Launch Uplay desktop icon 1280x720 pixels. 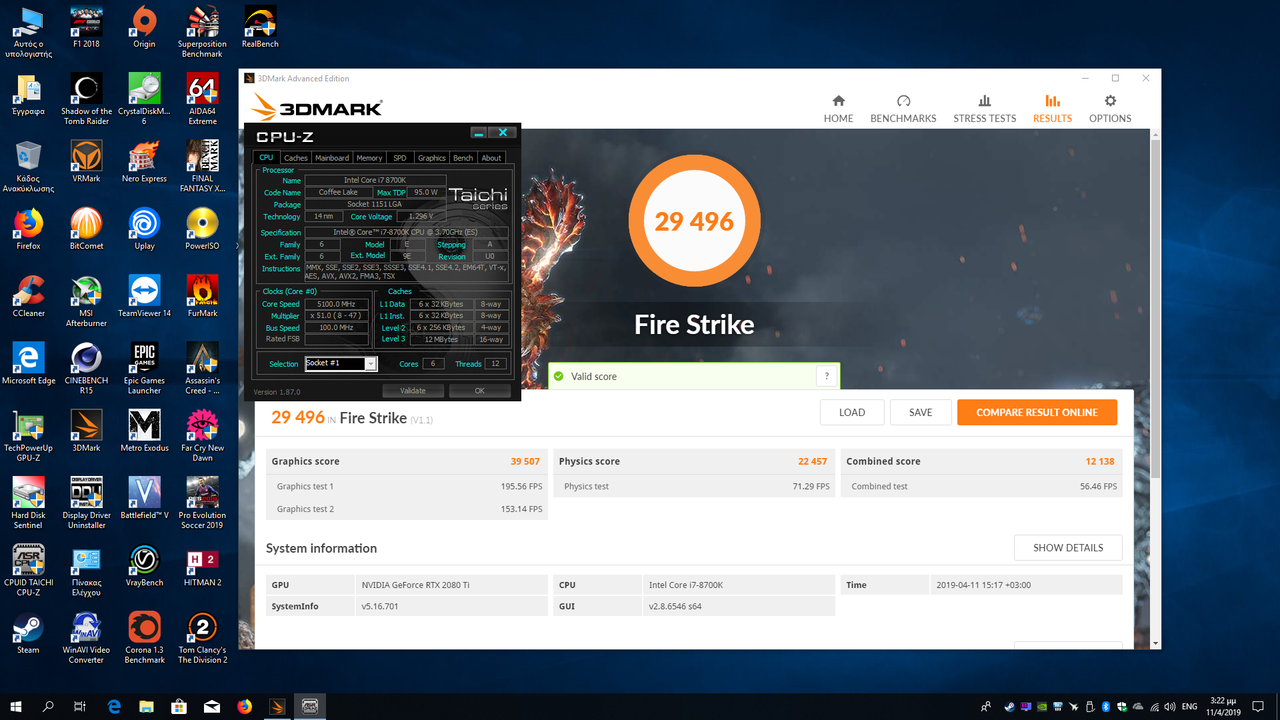(x=144, y=229)
